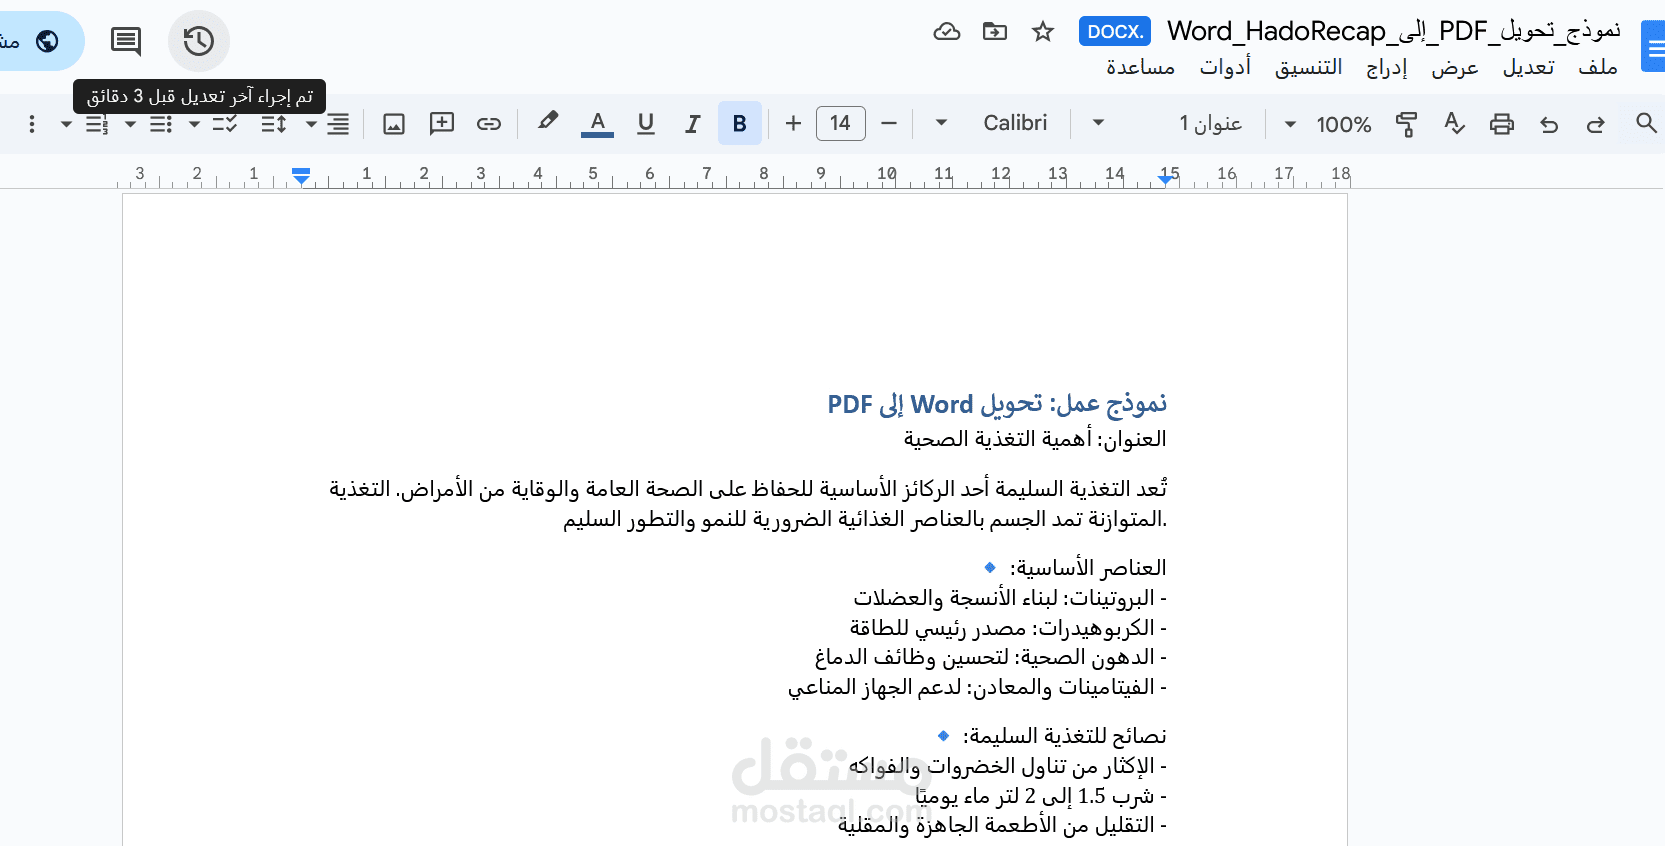Expand the bulleted list options arrow

pyautogui.click(x=130, y=124)
